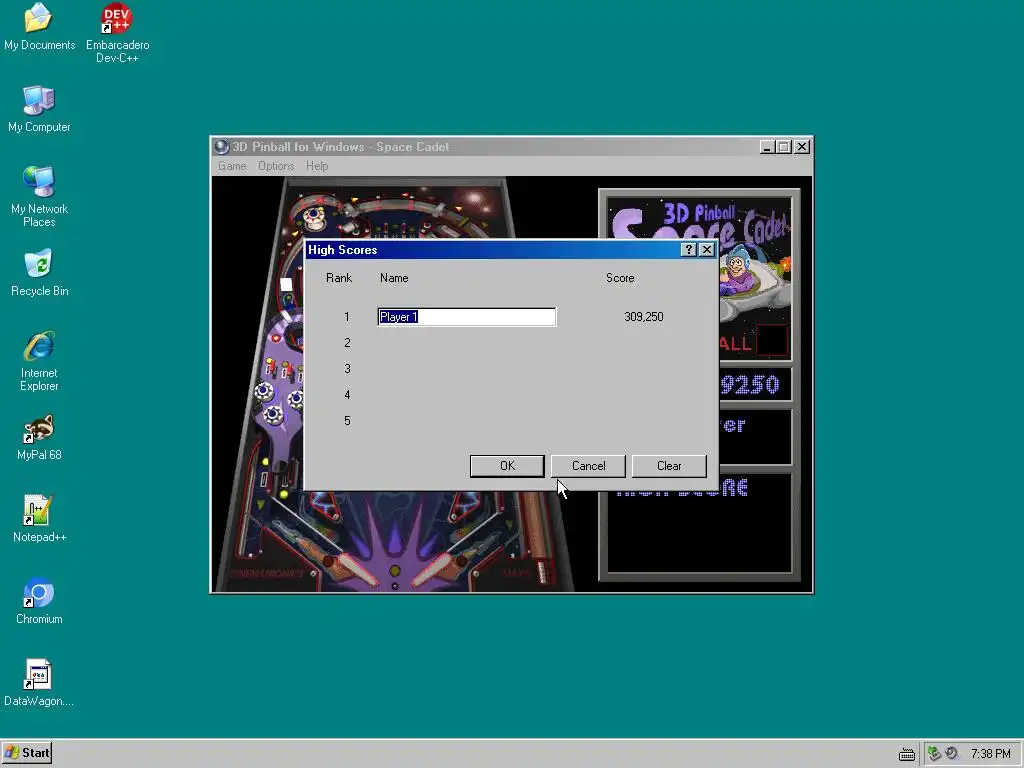This screenshot has height=768, width=1024.
Task: Open My Documents desktop icon
Action: [x=39, y=27]
